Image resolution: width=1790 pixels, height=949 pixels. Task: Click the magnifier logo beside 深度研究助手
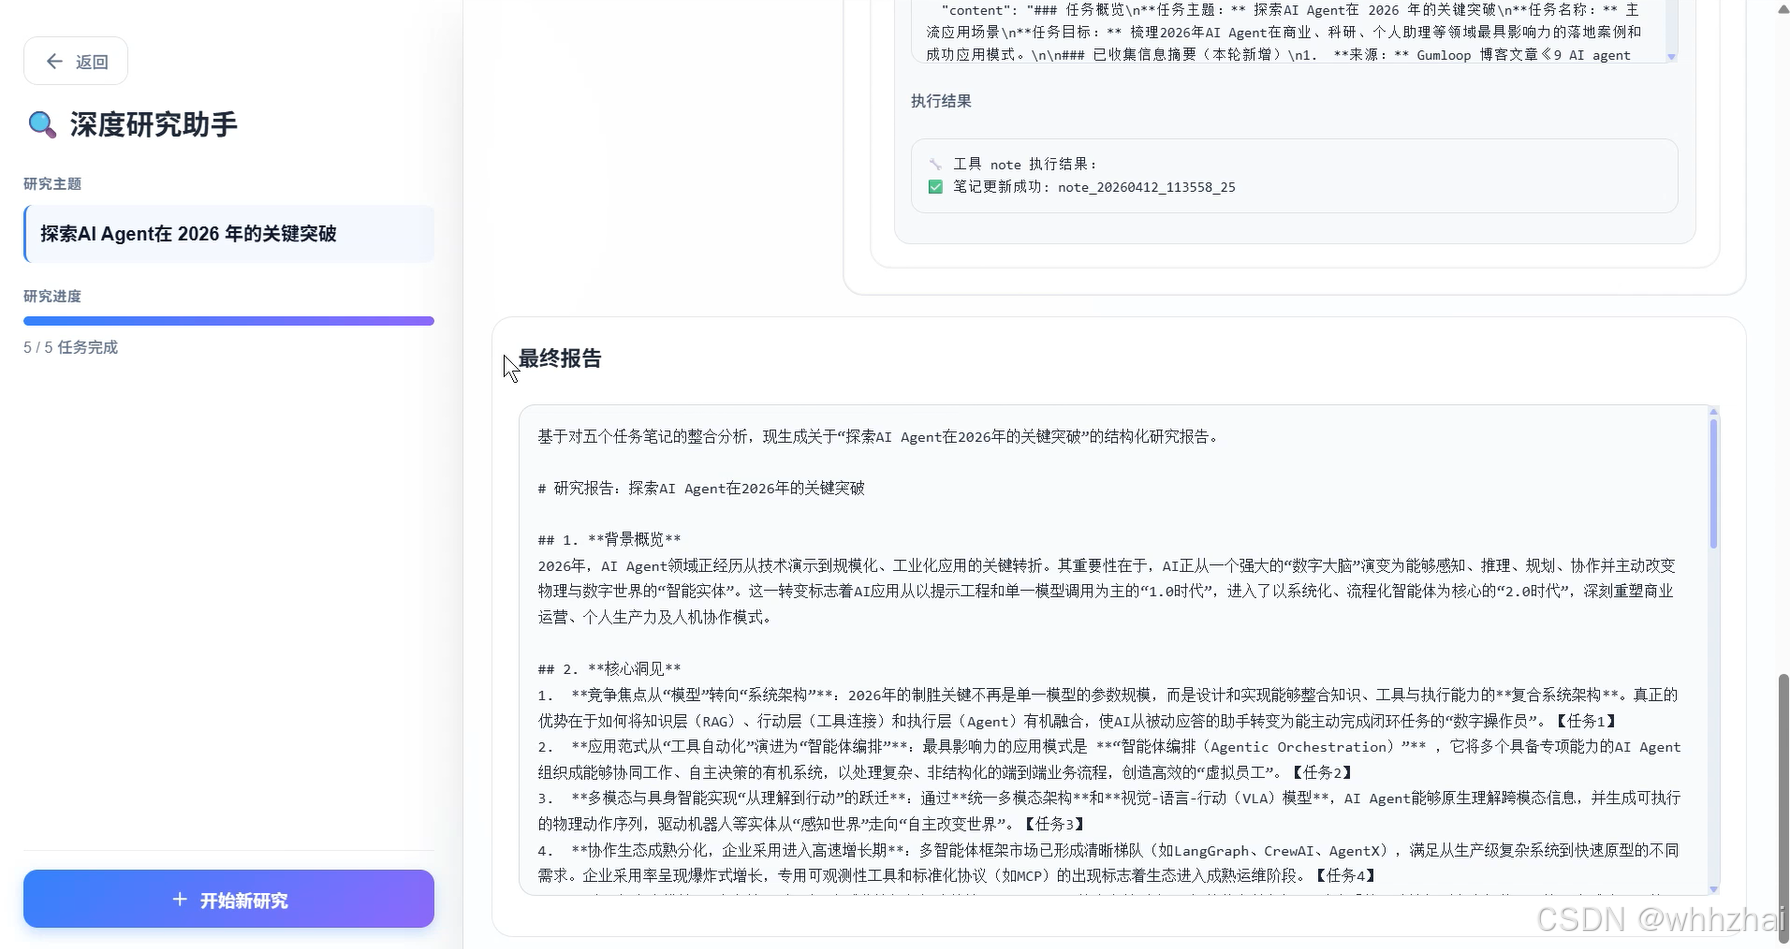point(41,125)
